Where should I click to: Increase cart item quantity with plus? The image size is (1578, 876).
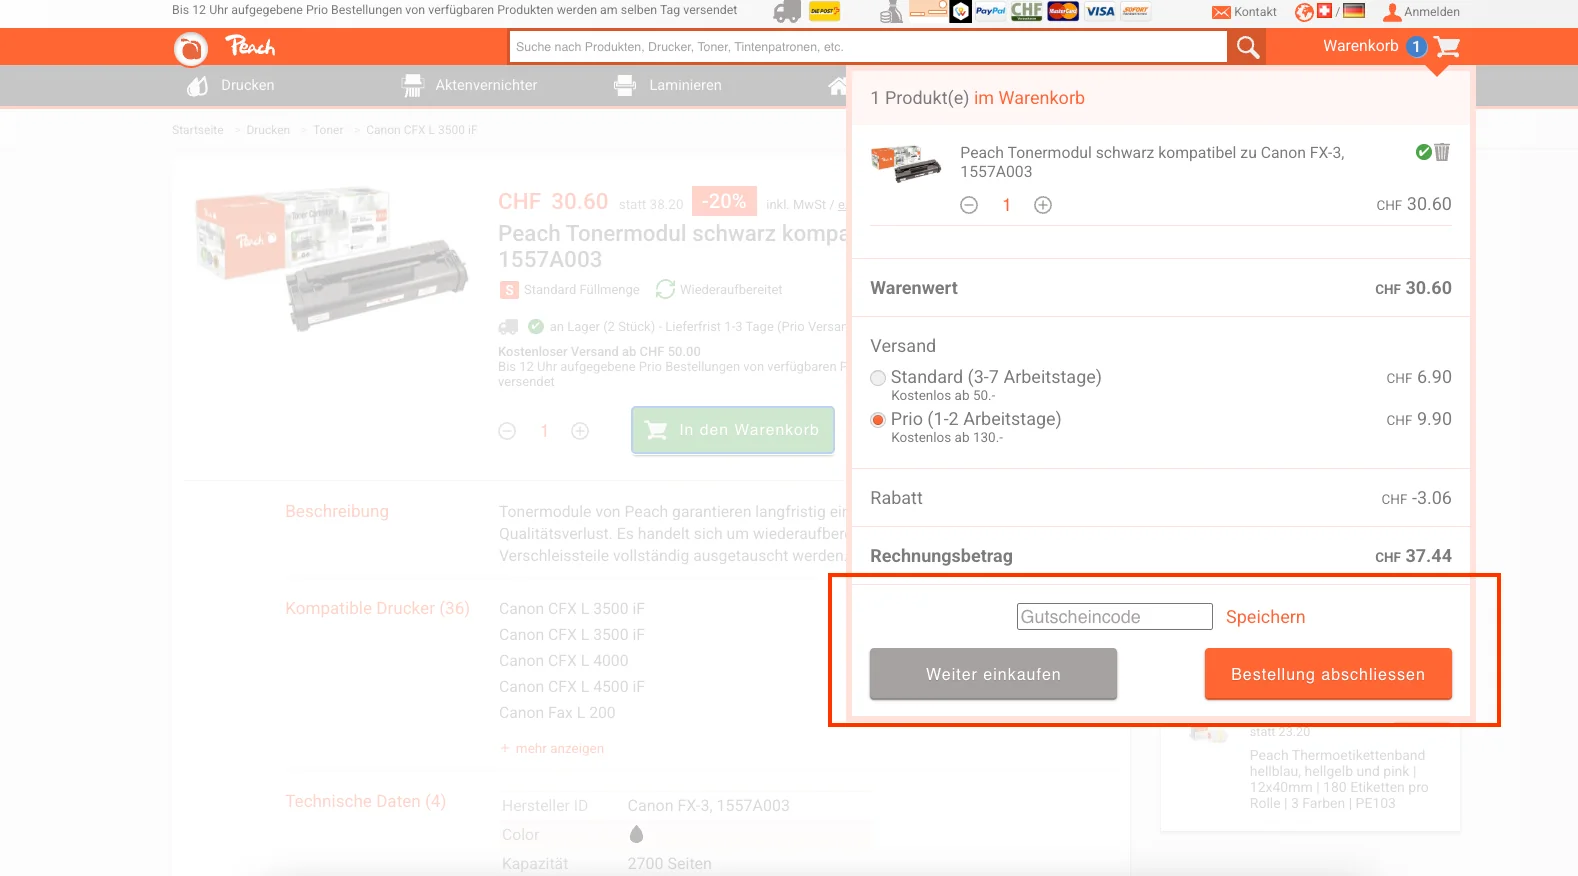[1043, 205]
